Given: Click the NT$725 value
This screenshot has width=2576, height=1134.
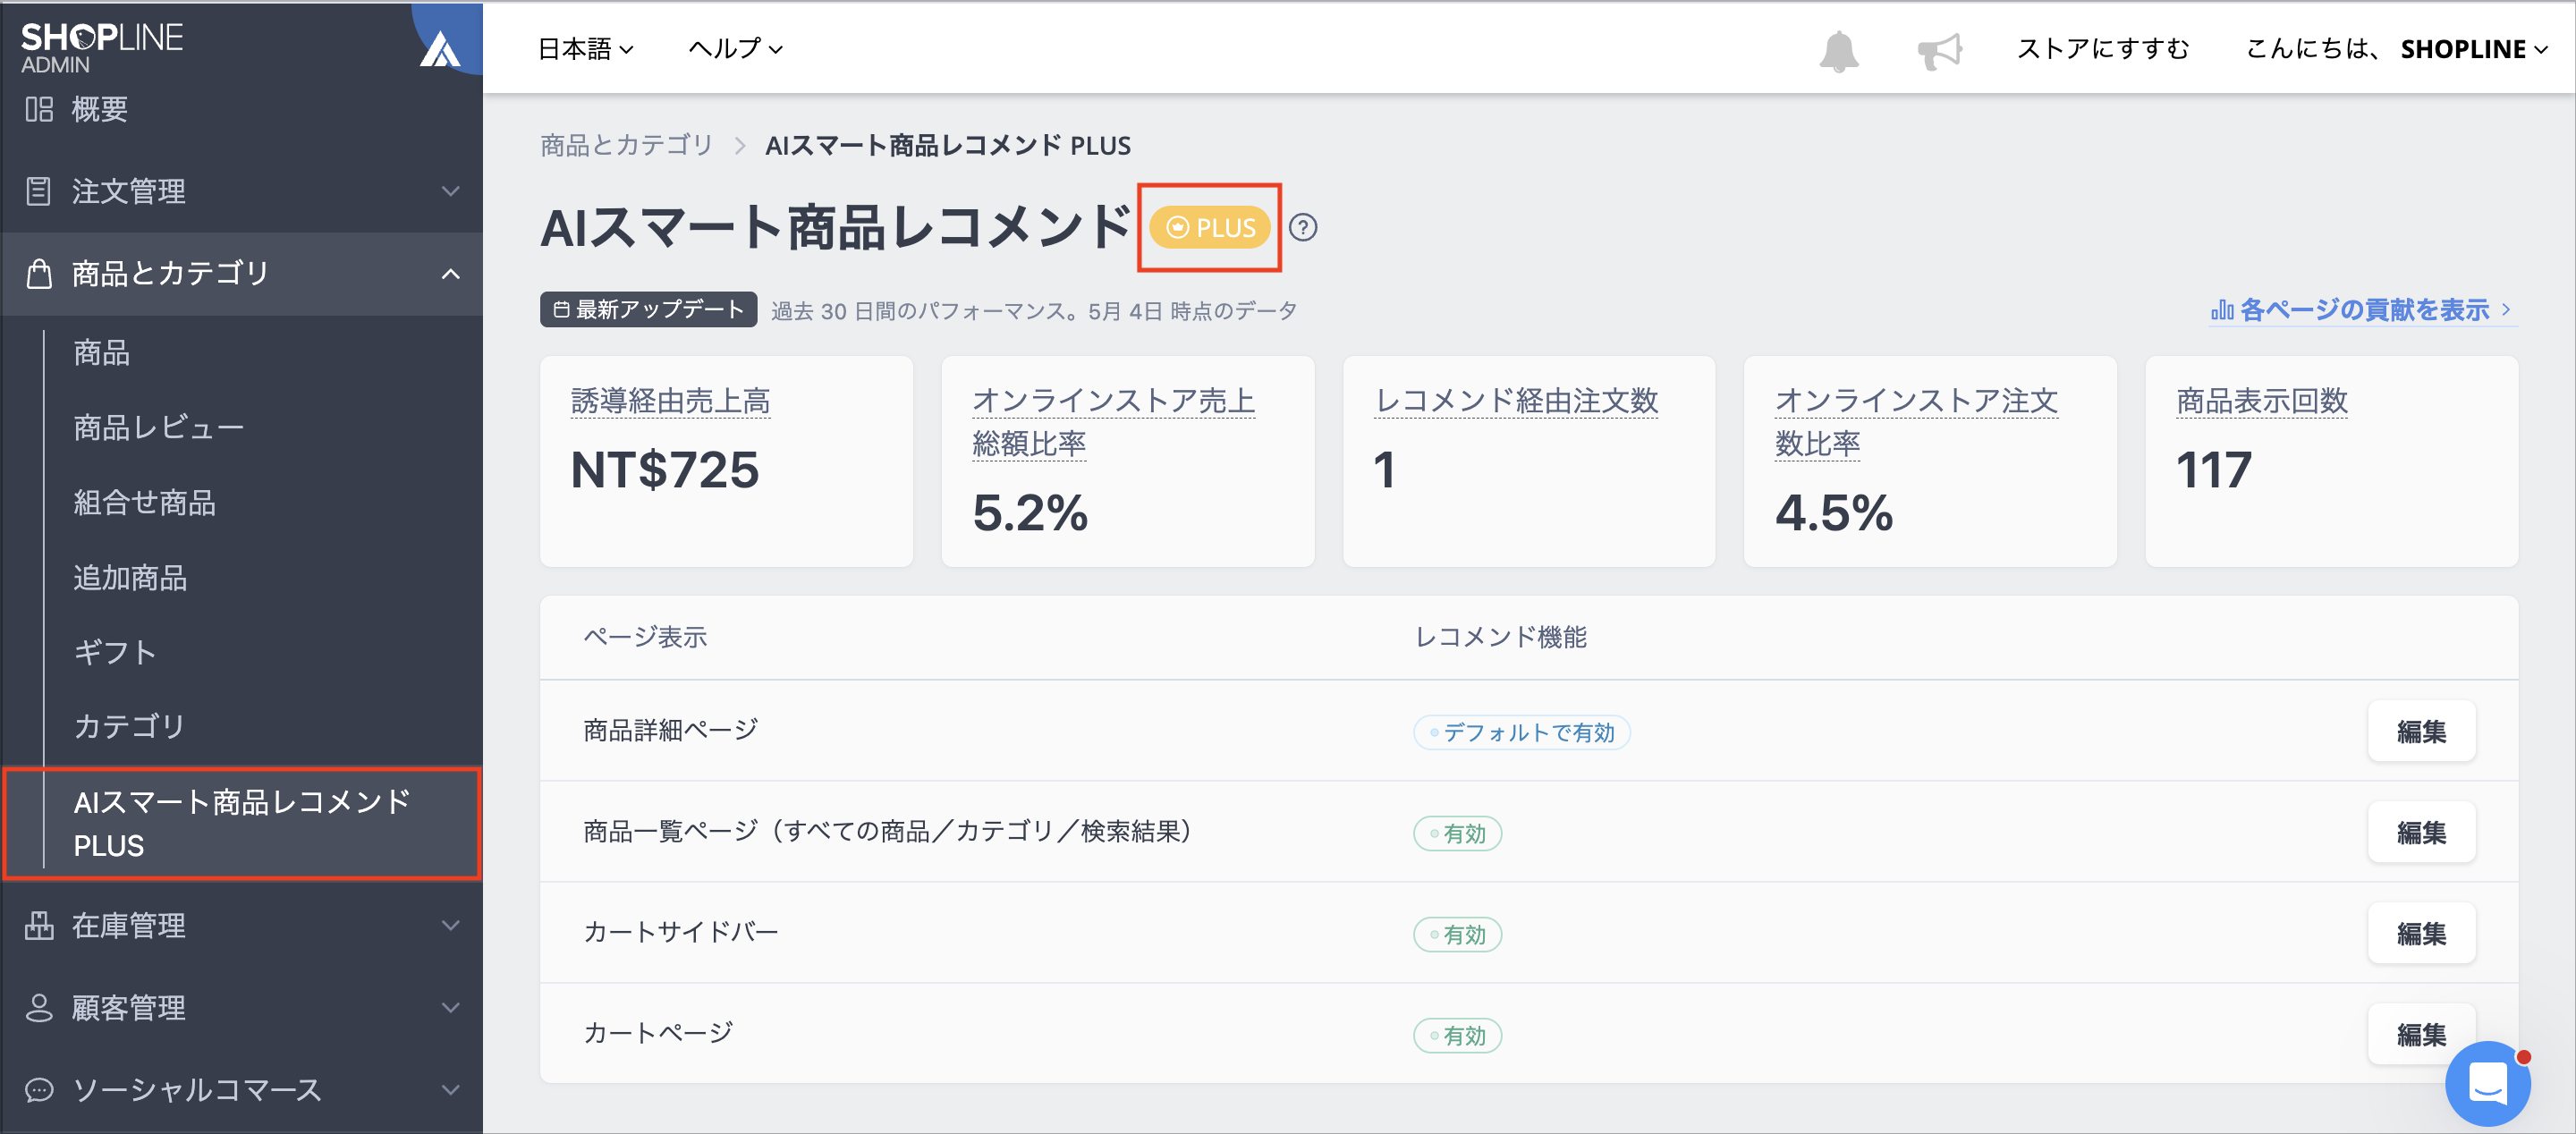Looking at the screenshot, I should (665, 470).
